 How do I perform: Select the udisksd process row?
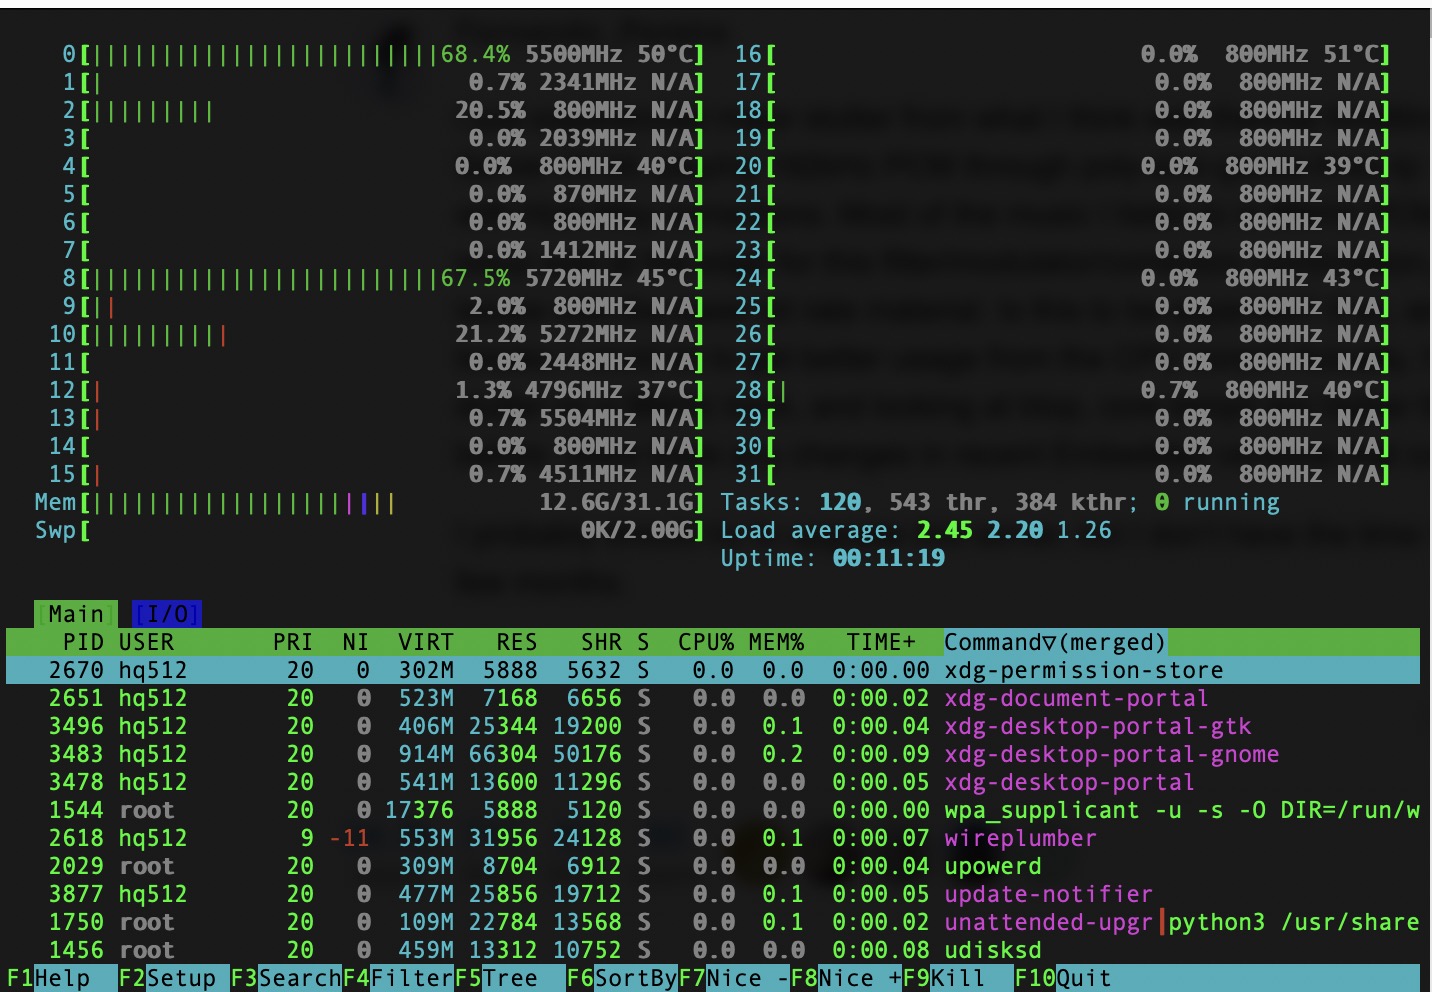point(713,950)
